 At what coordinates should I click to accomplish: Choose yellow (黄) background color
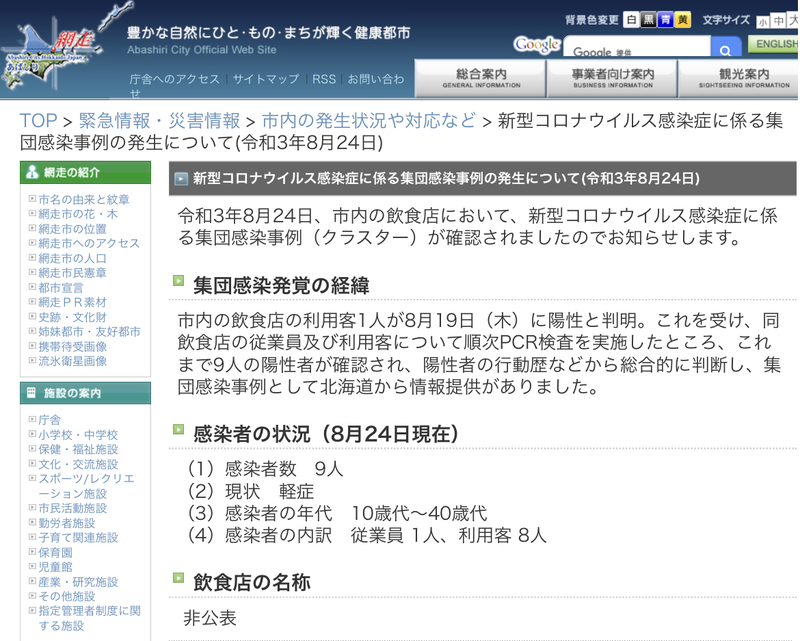pyautogui.click(x=682, y=20)
